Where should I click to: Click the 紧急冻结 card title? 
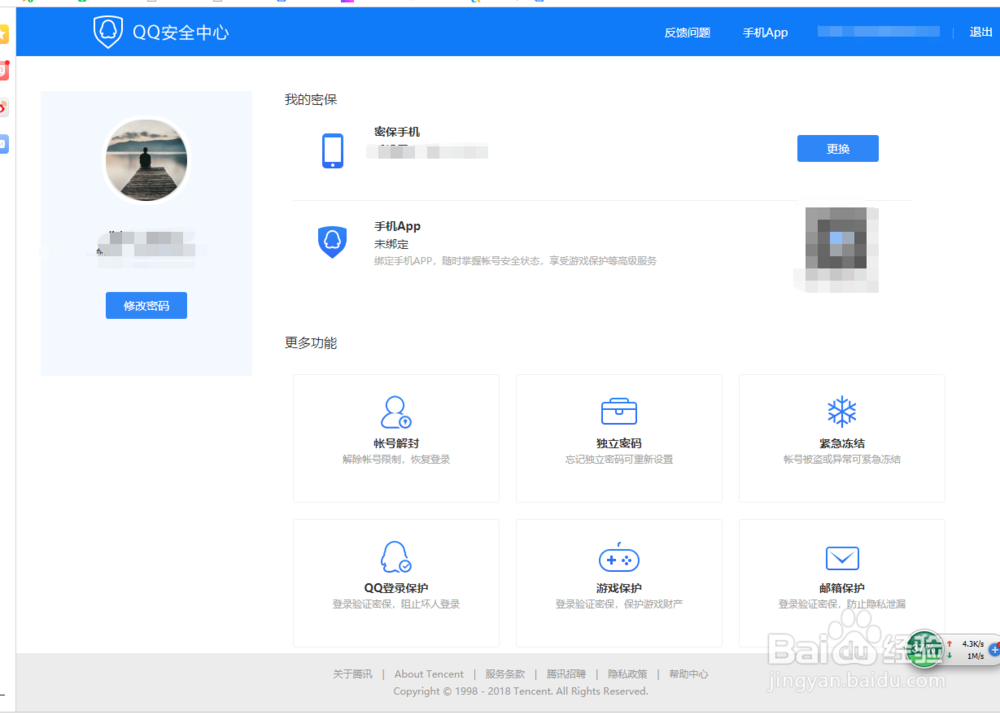coord(842,443)
